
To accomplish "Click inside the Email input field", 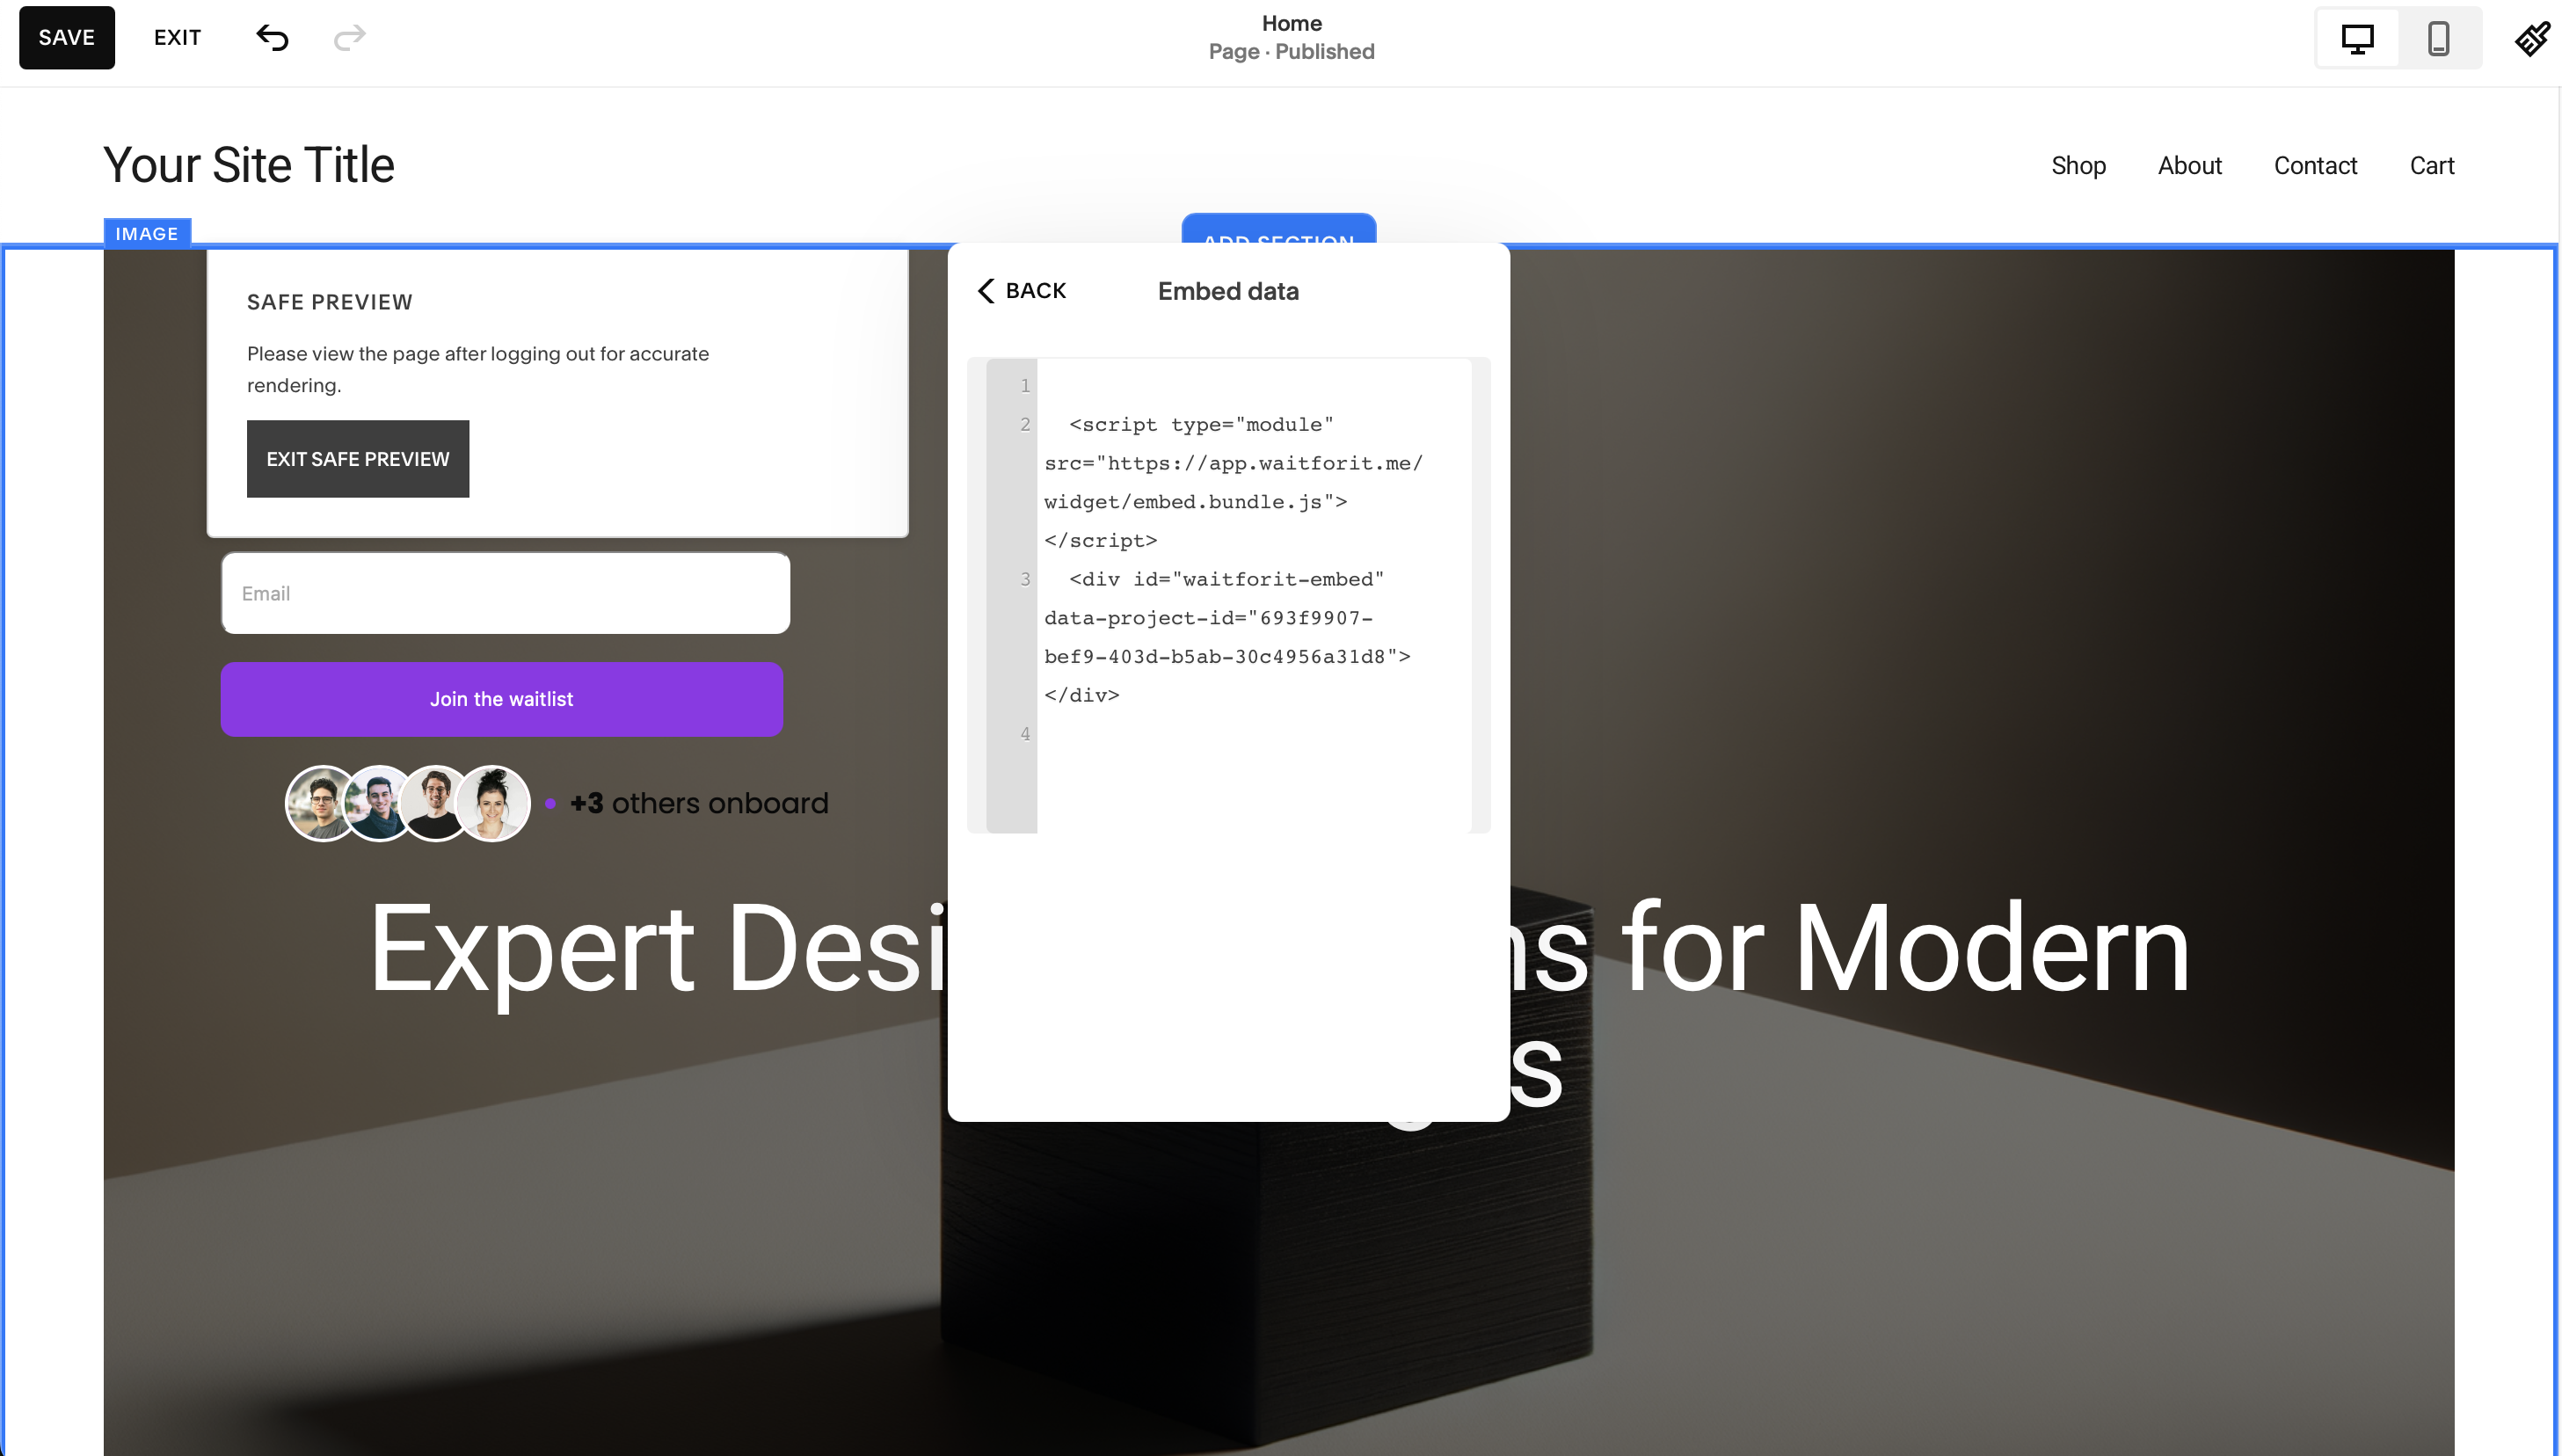I will (x=504, y=593).
